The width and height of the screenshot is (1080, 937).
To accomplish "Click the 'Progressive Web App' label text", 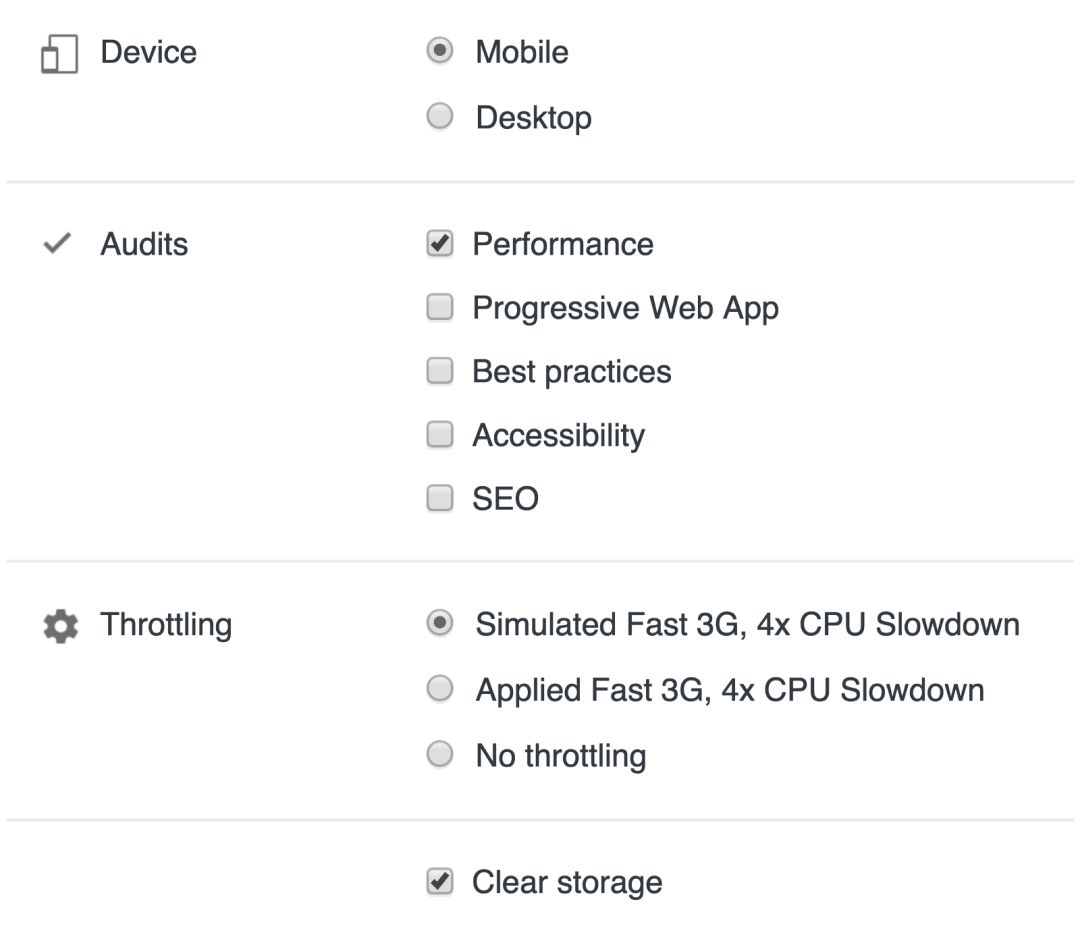I will click(x=625, y=308).
